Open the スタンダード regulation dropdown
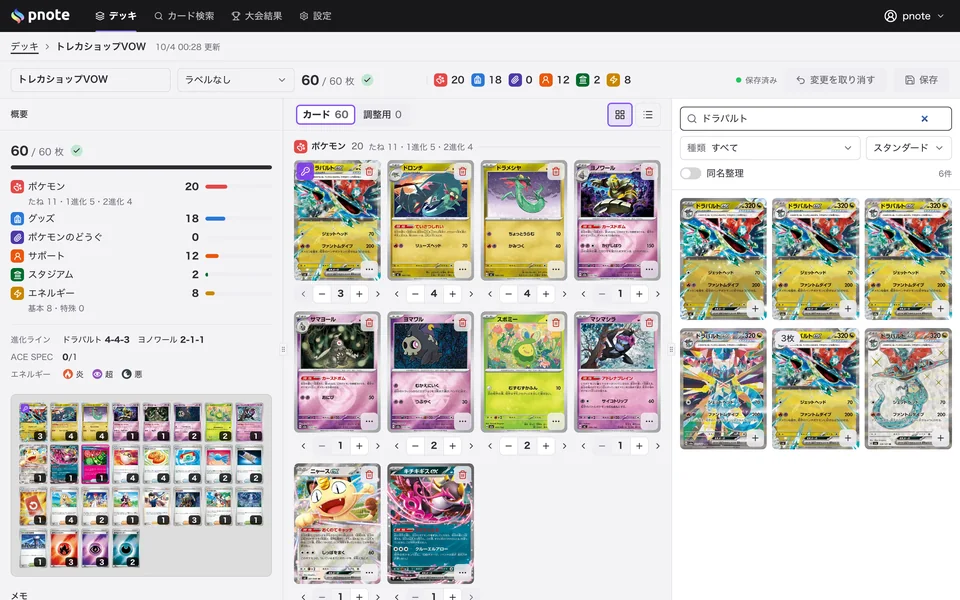 [909, 148]
